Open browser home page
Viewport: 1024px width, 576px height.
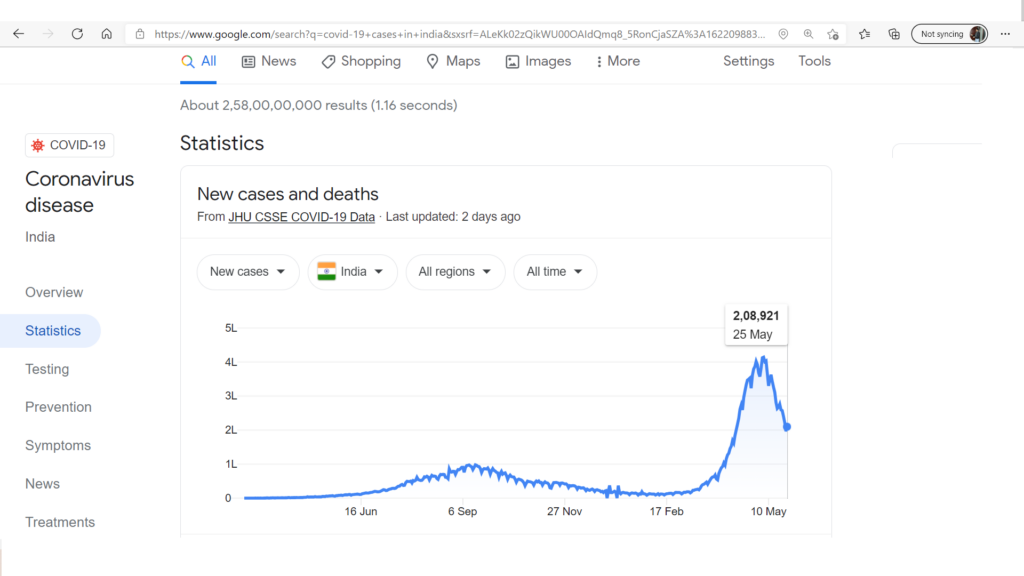click(x=106, y=34)
